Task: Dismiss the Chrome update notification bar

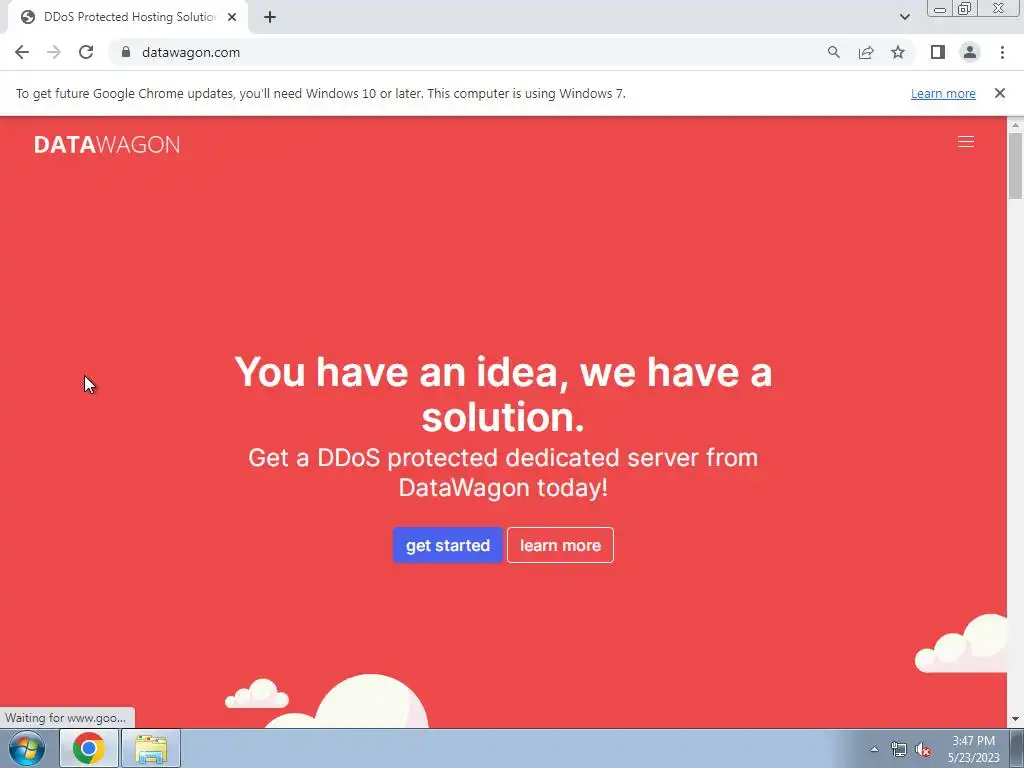Action: [999, 93]
